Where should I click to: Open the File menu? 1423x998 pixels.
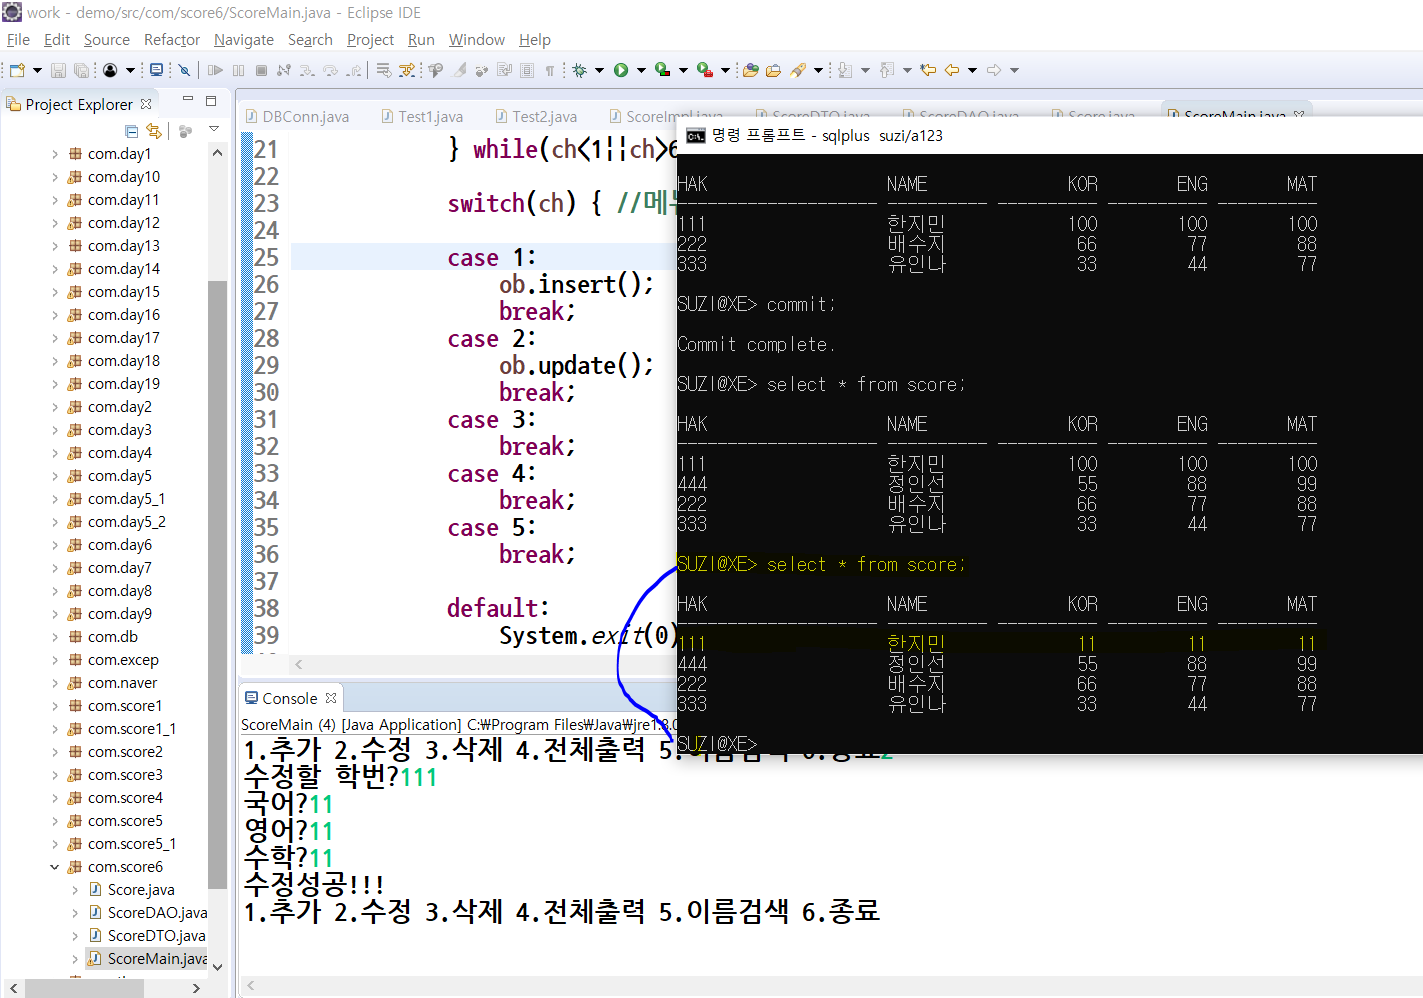[x=18, y=40]
